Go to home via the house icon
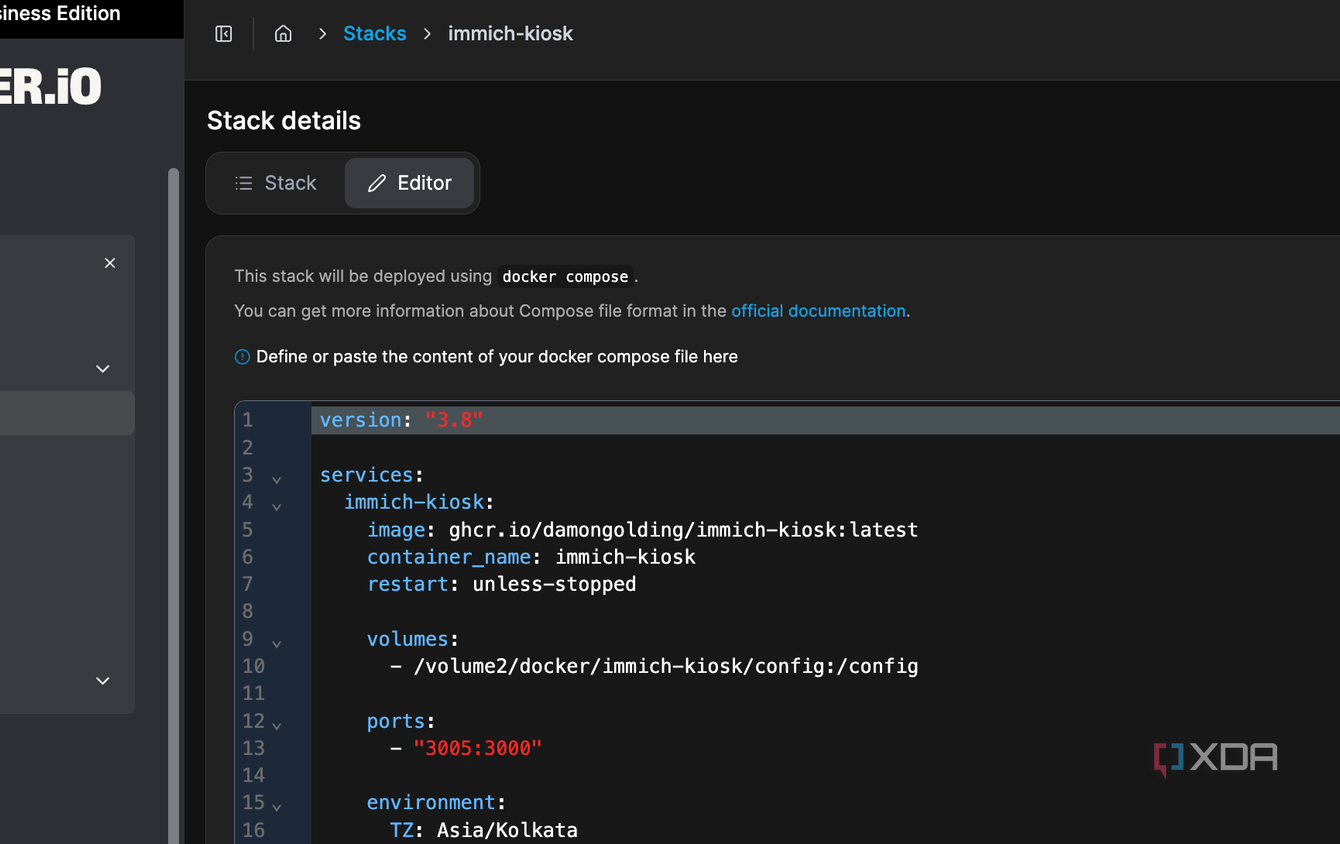 (x=283, y=34)
